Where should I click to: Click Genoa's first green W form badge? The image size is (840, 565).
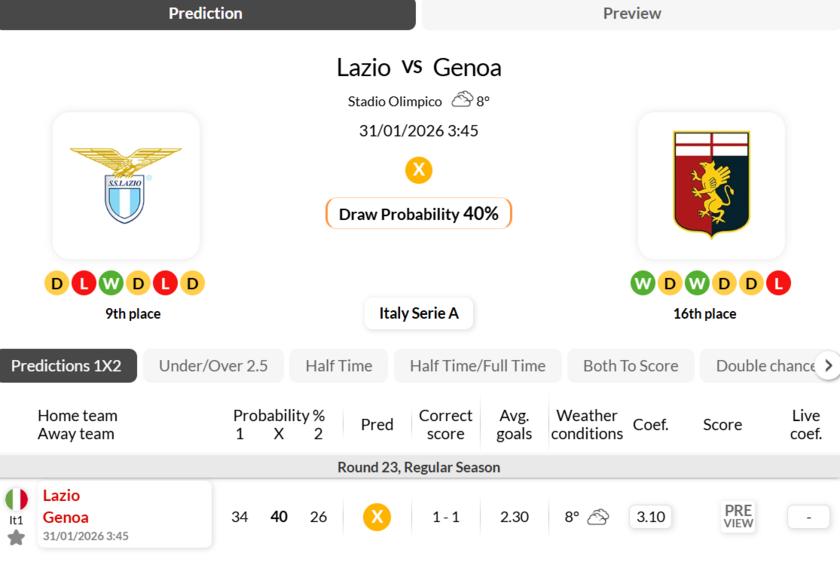coord(643,283)
